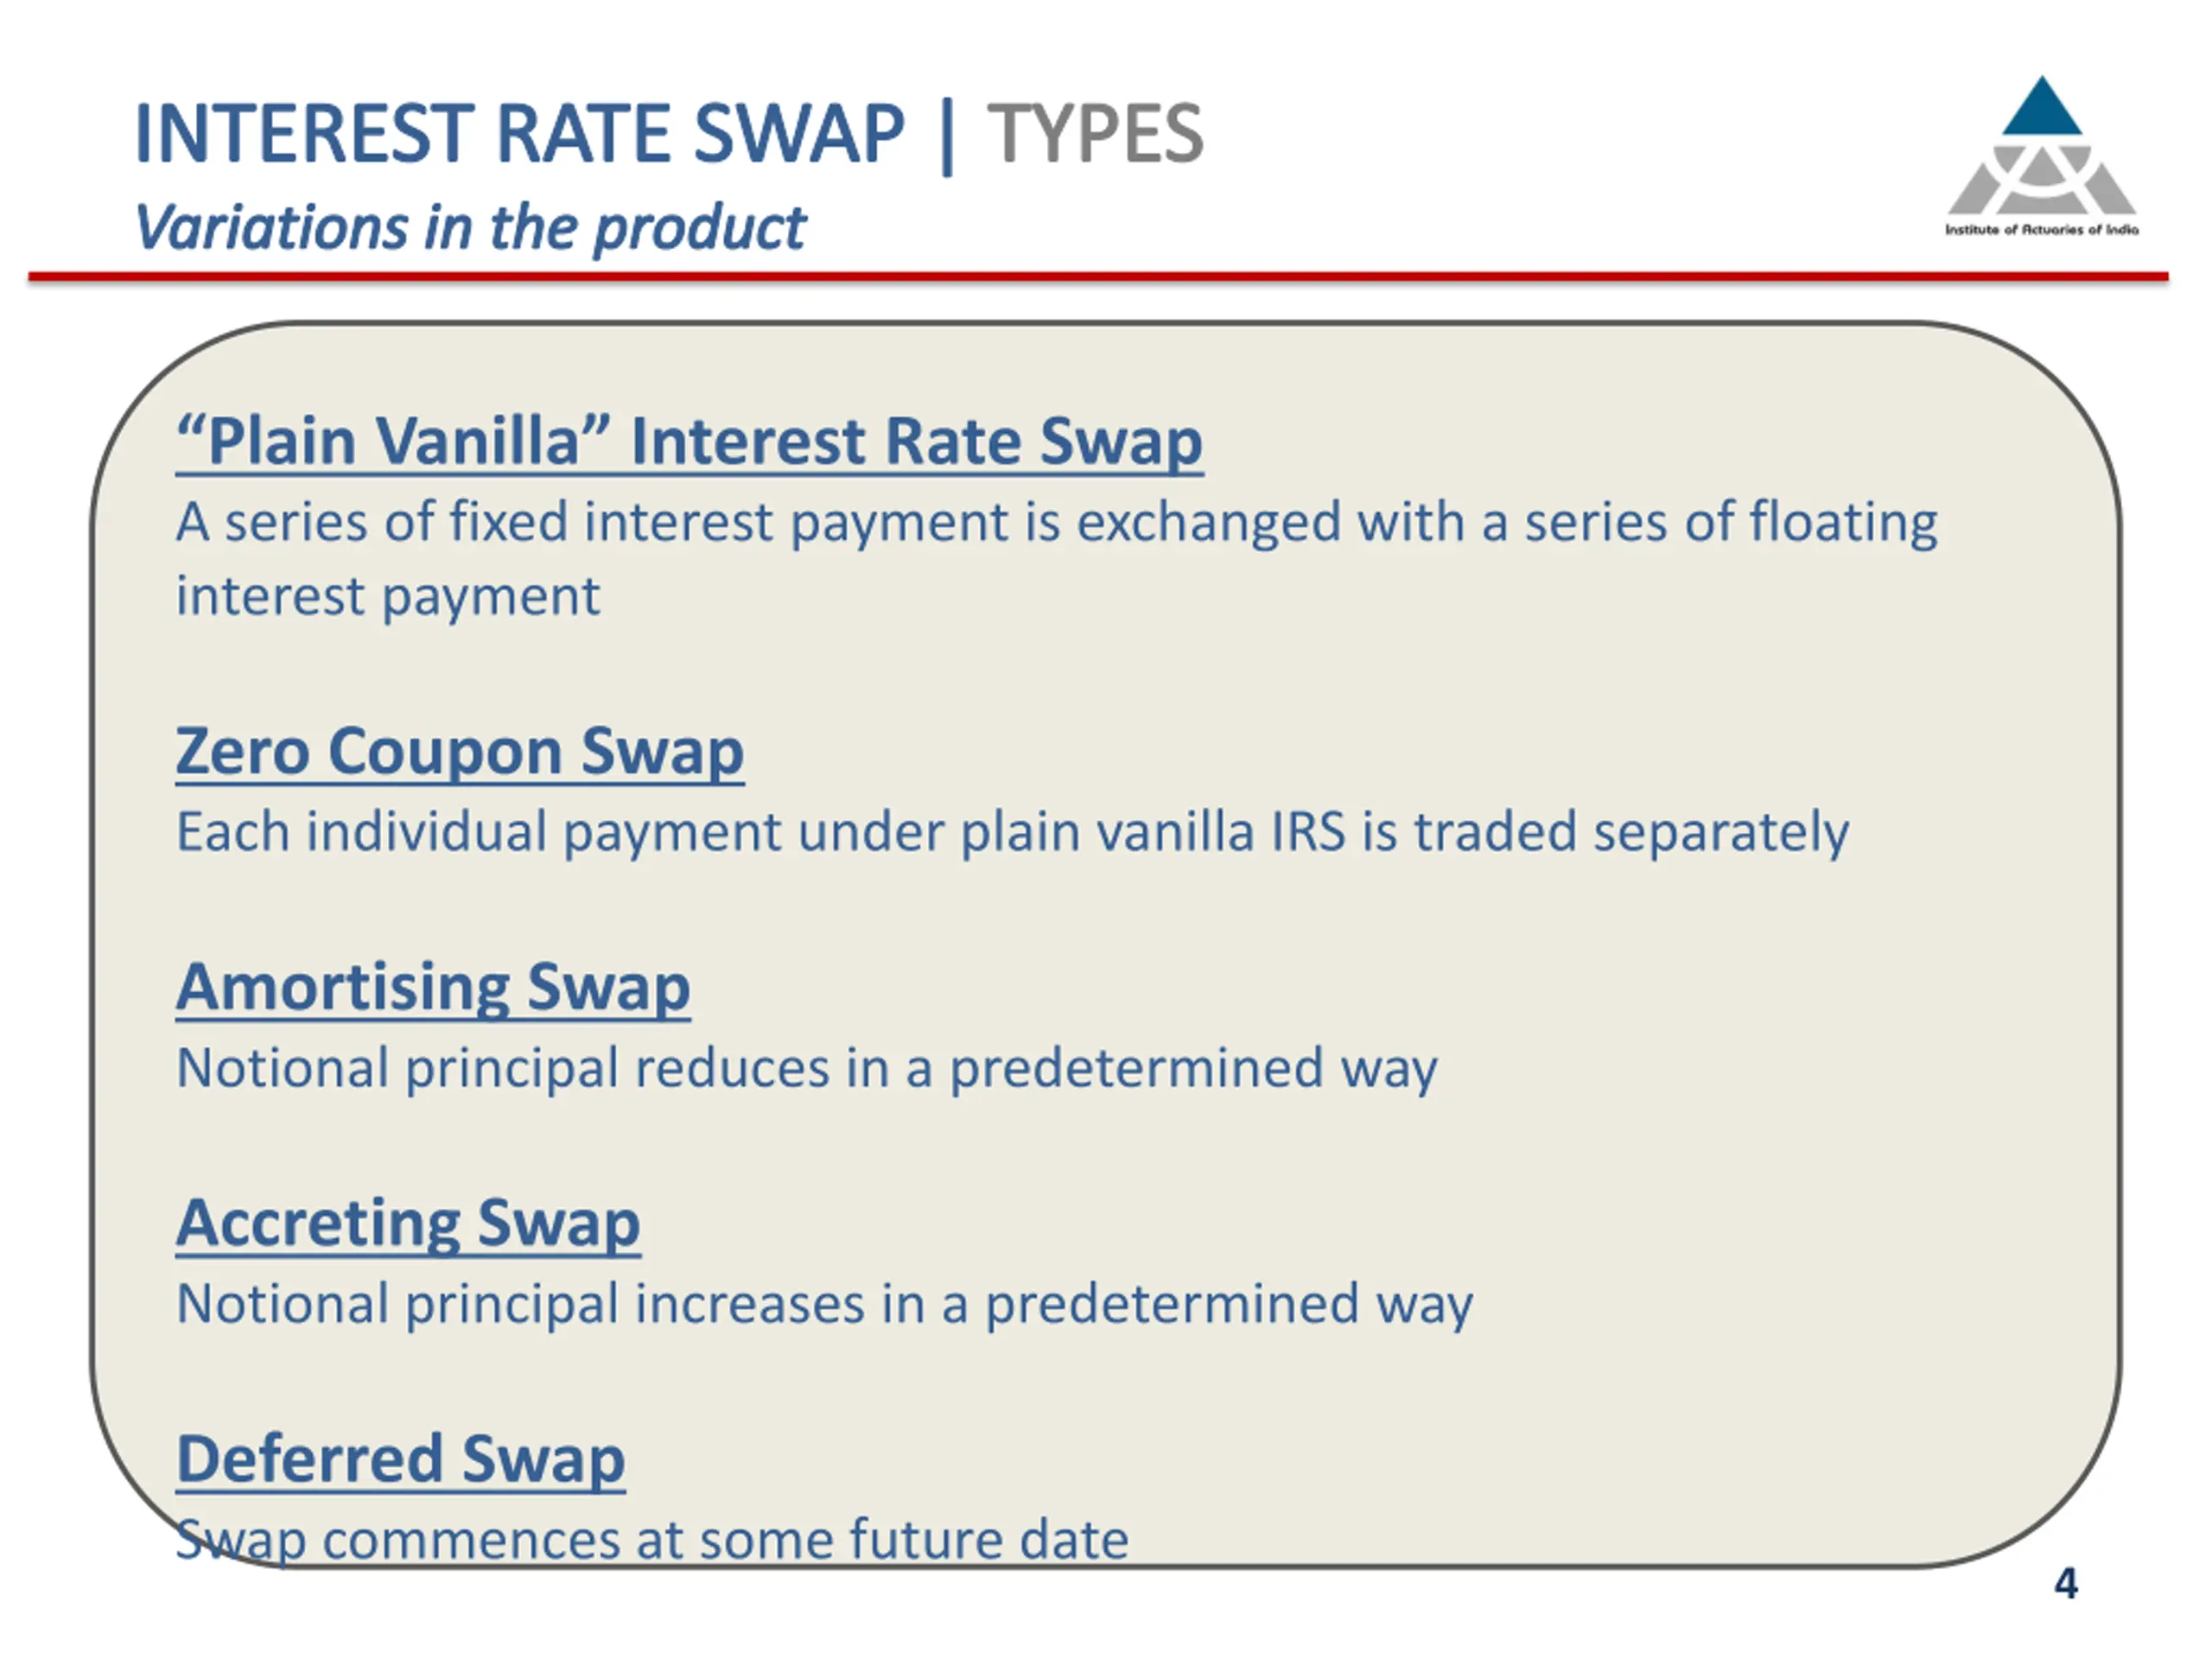Click the notional principal increases description
Image resolution: width=2212 pixels, height=1659 pixels.
coord(824,1304)
